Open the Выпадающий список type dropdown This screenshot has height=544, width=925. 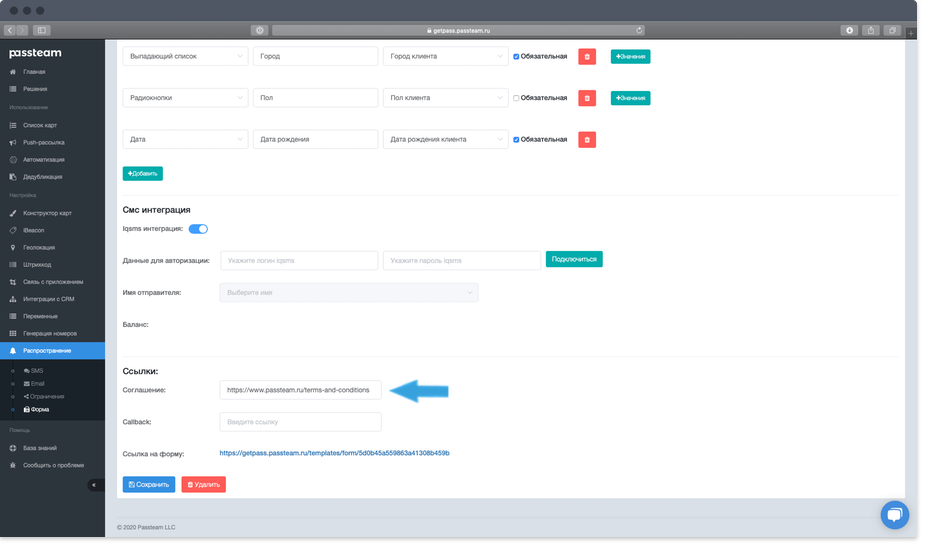(186, 57)
